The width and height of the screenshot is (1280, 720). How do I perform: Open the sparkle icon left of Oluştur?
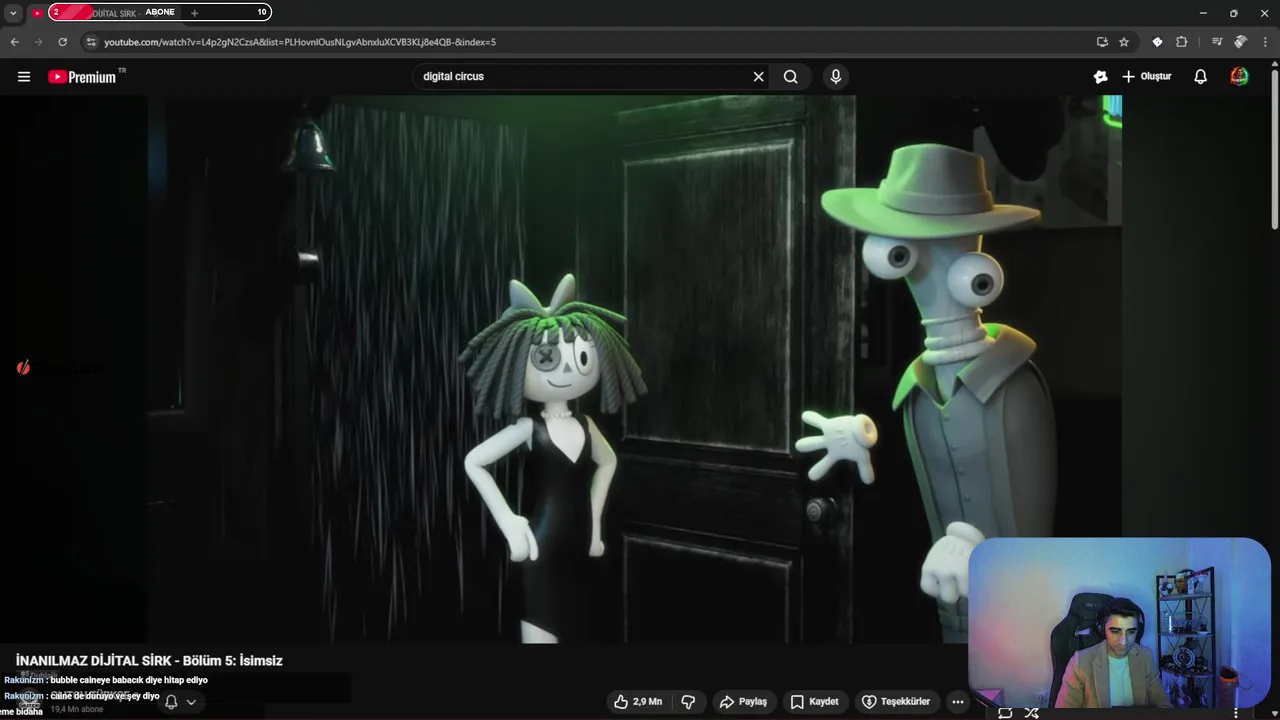click(x=1101, y=77)
